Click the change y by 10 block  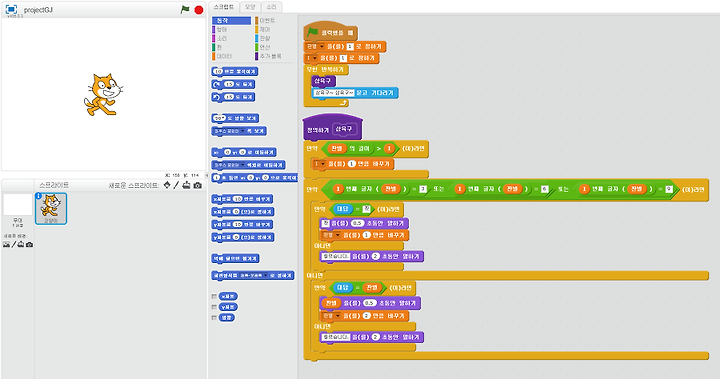click(x=242, y=225)
